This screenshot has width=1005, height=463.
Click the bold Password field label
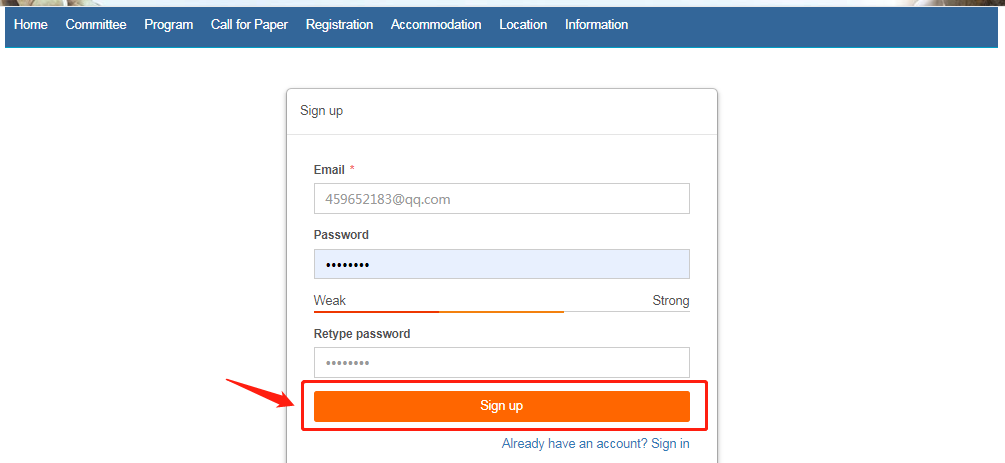(341, 235)
